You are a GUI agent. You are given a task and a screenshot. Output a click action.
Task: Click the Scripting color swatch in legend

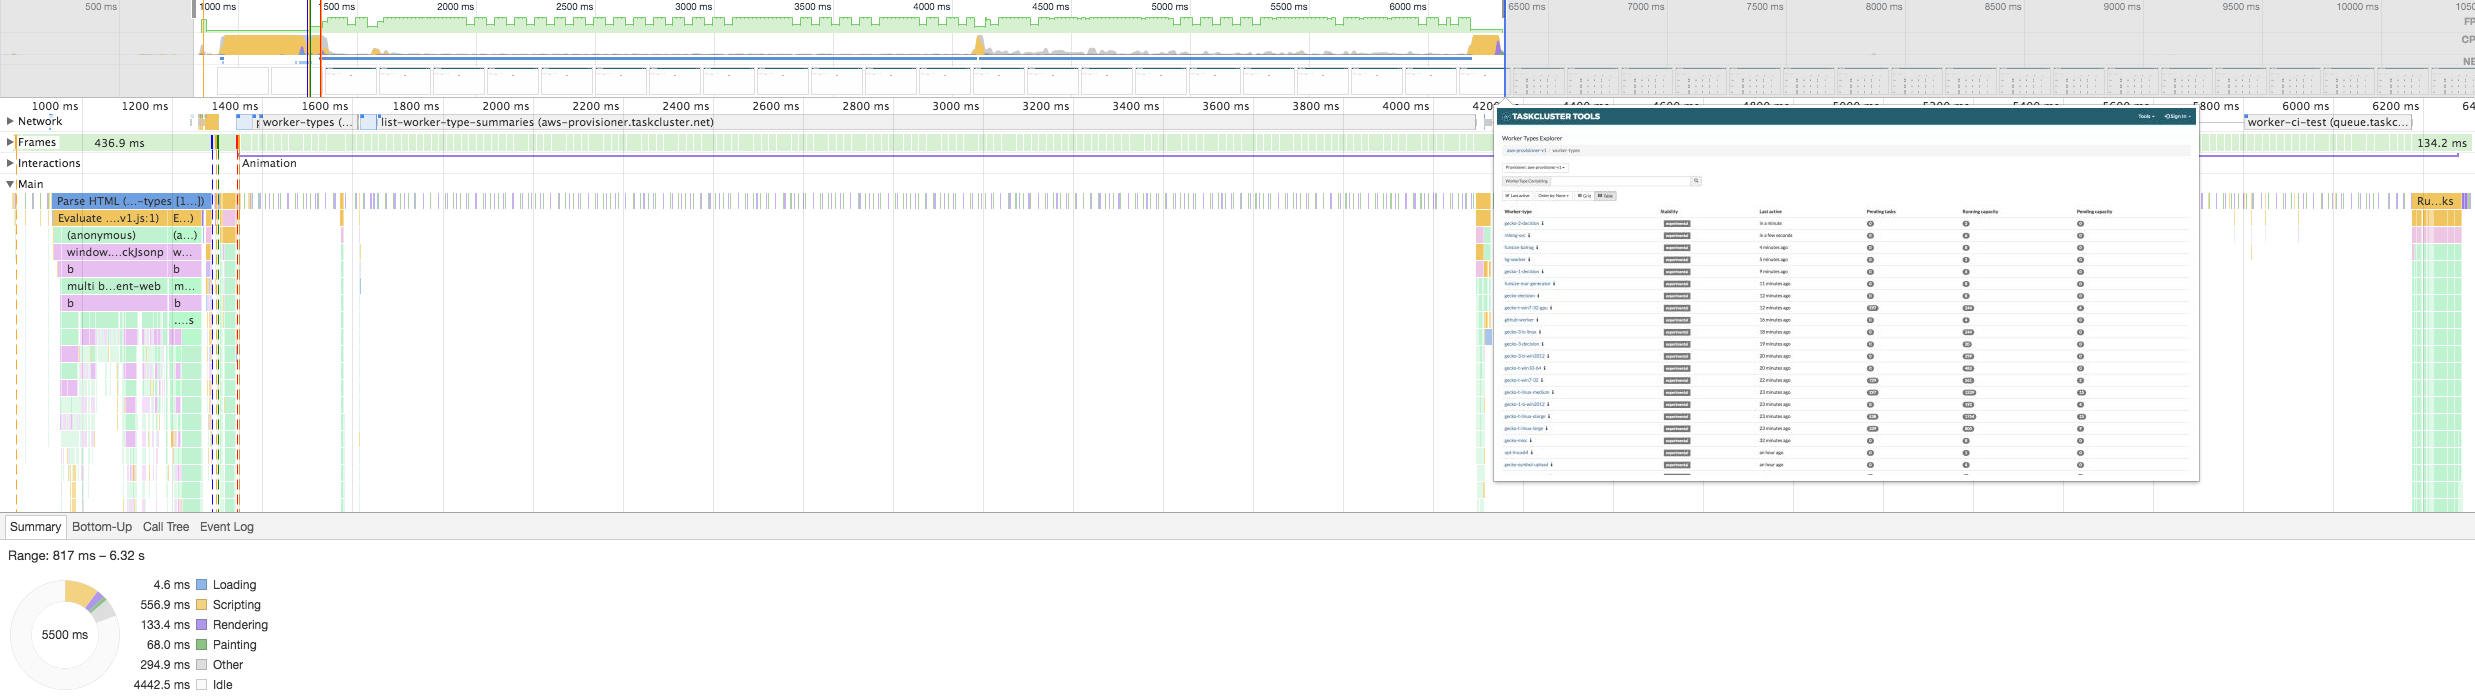[202, 605]
